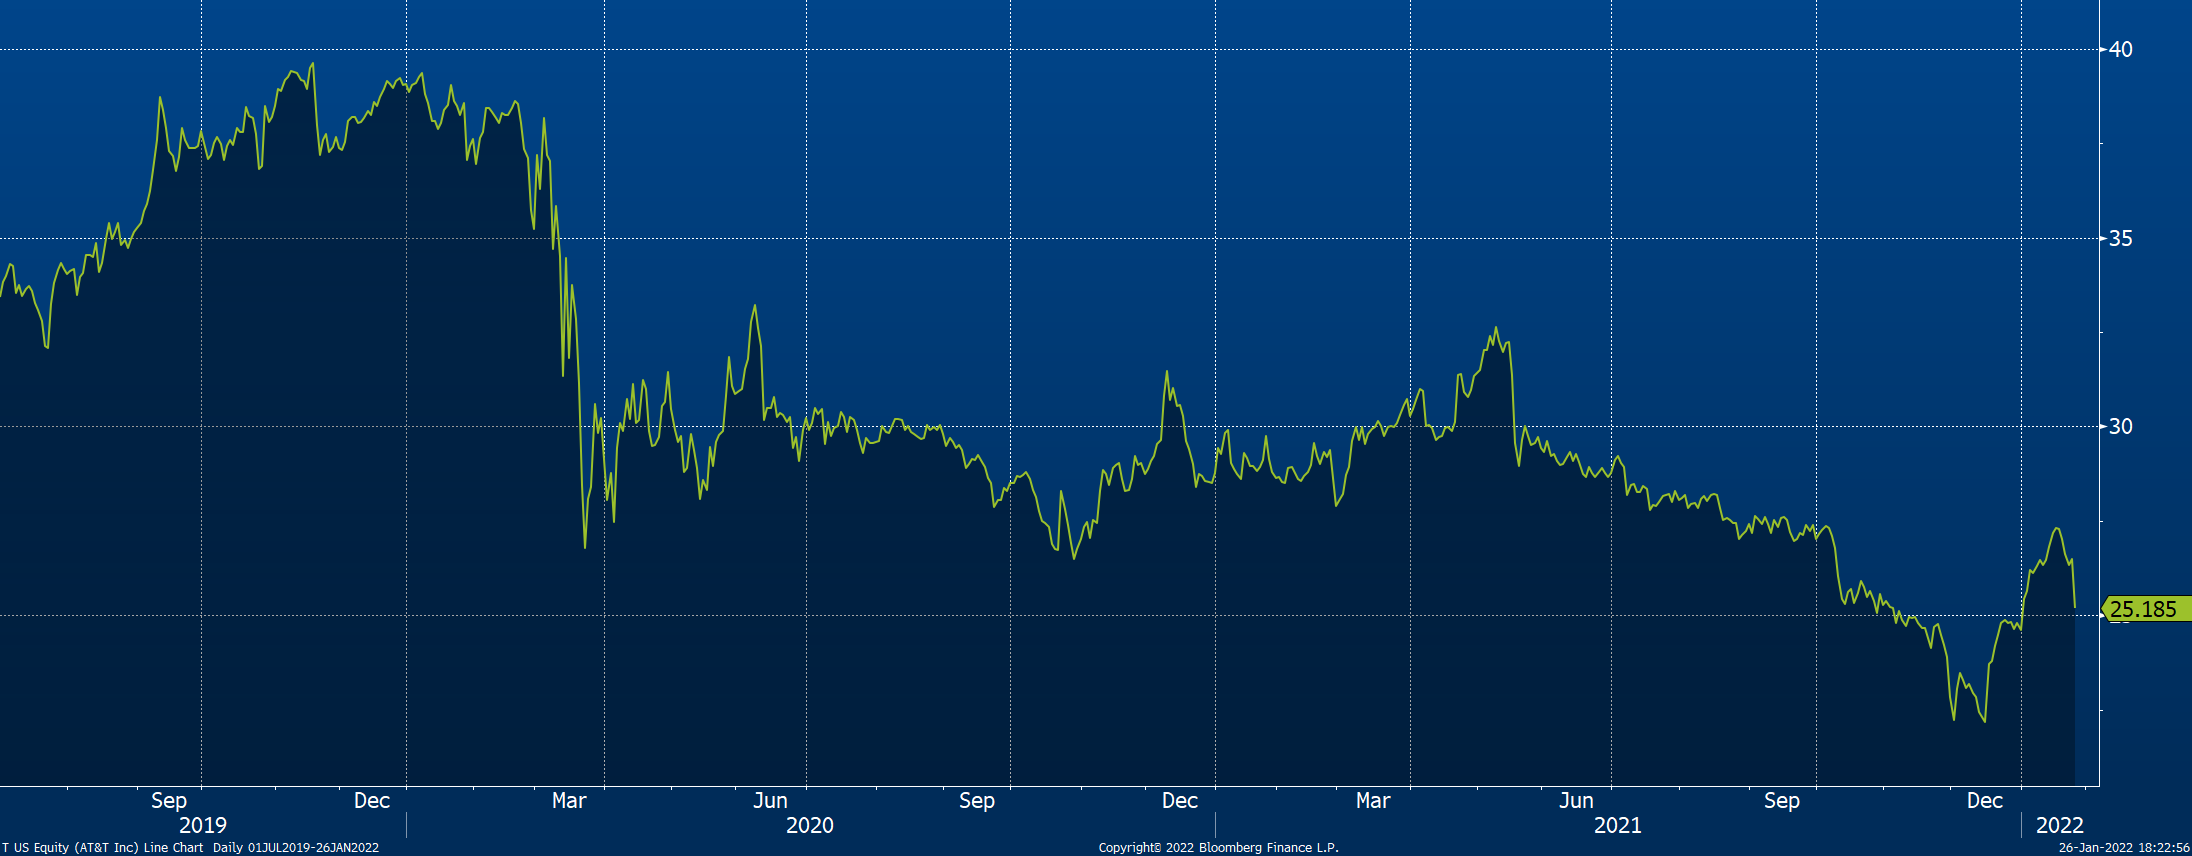Click the 26-Jan-2022 18:22:56 timestamp
The width and height of the screenshot is (2192, 856).
pos(2123,848)
